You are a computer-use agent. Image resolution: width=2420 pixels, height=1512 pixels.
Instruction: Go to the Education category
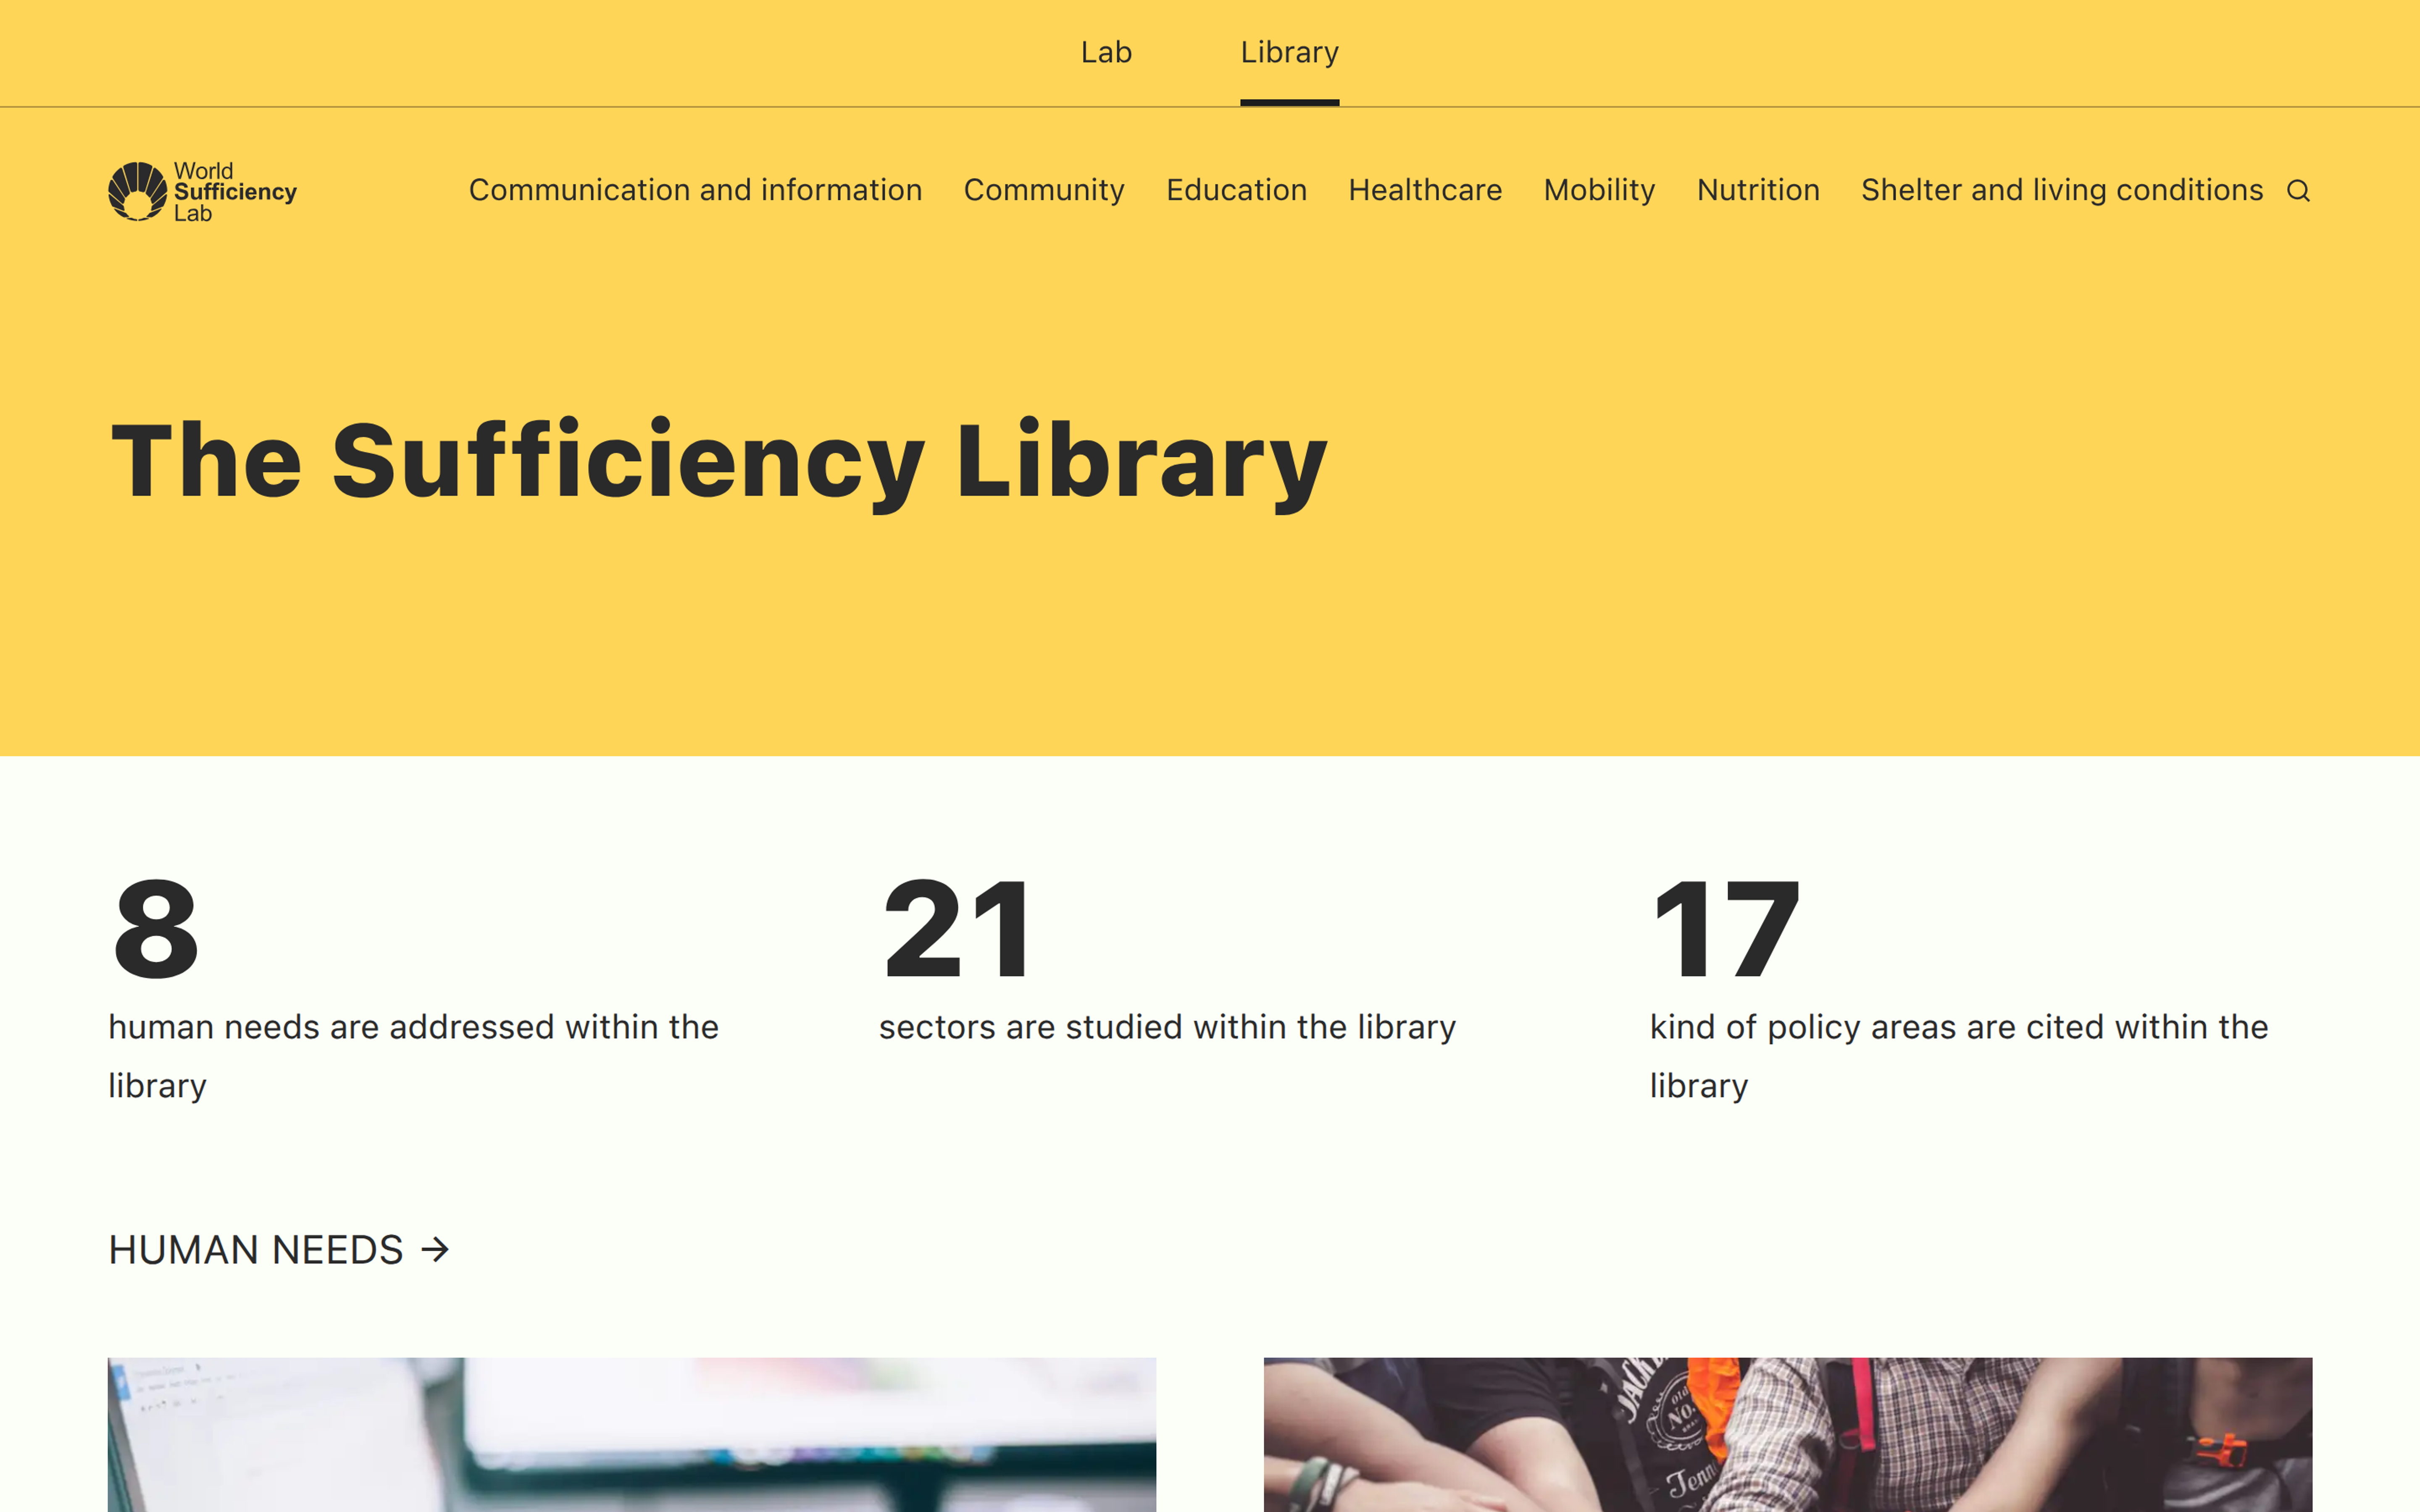click(x=1236, y=190)
